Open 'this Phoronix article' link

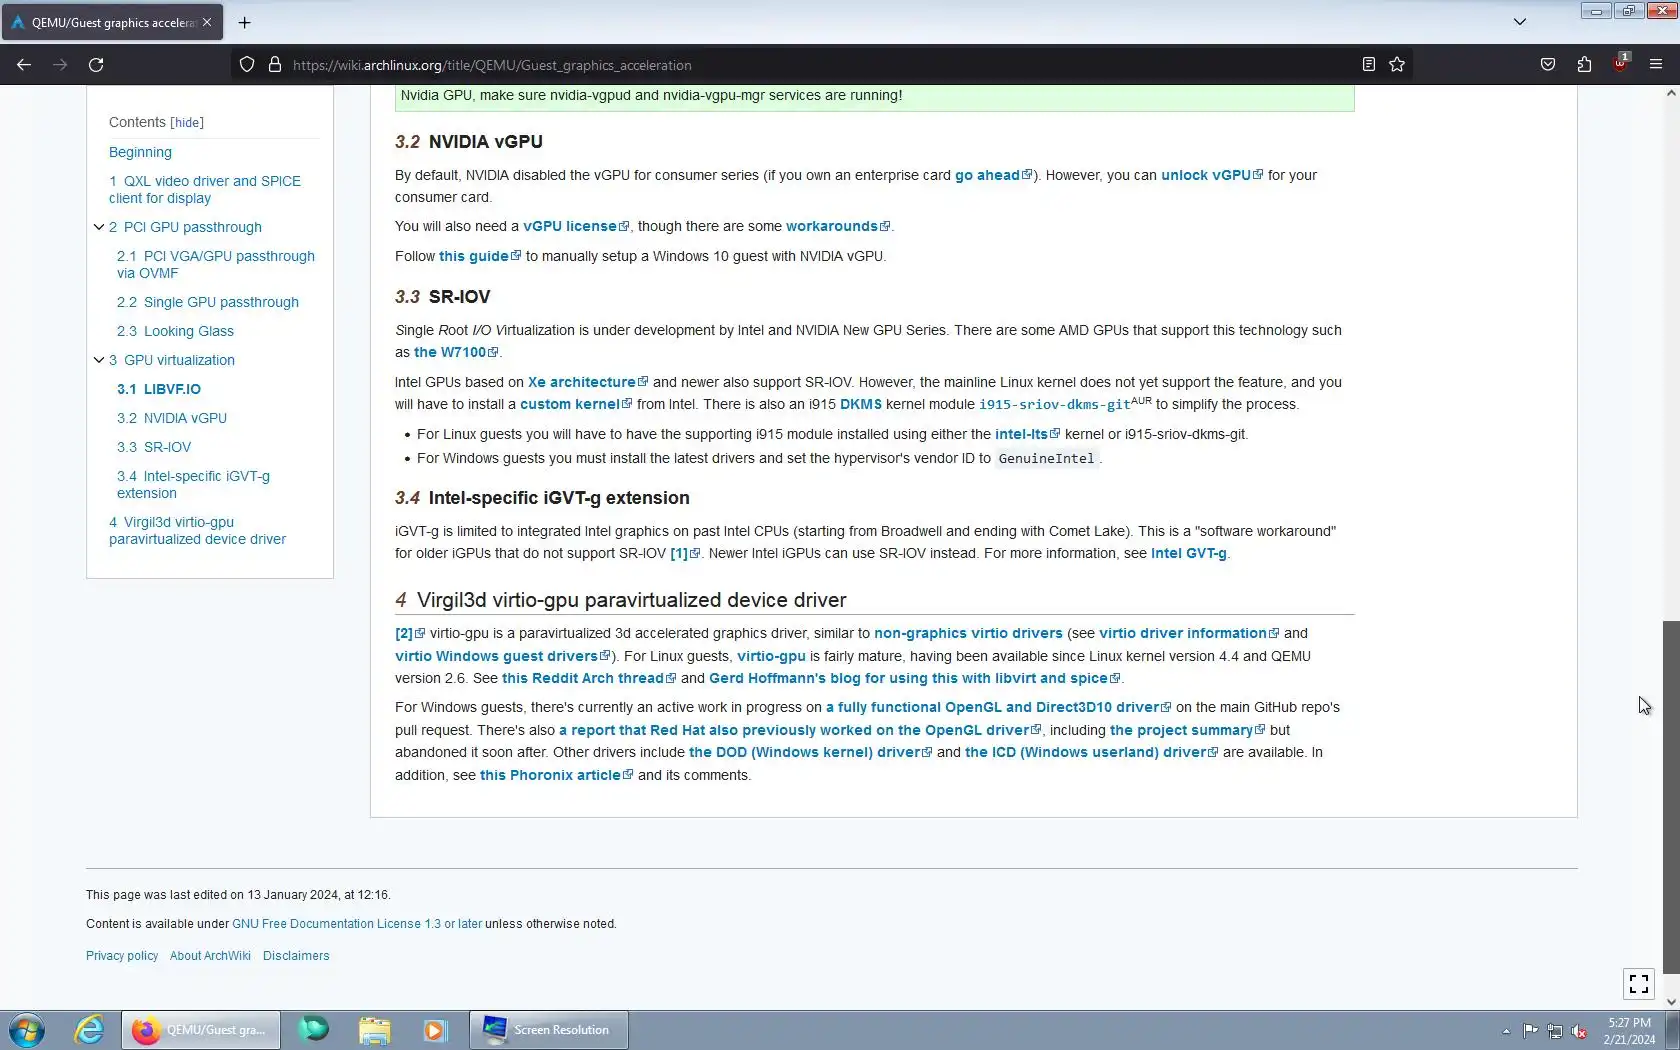click(557, 775)
